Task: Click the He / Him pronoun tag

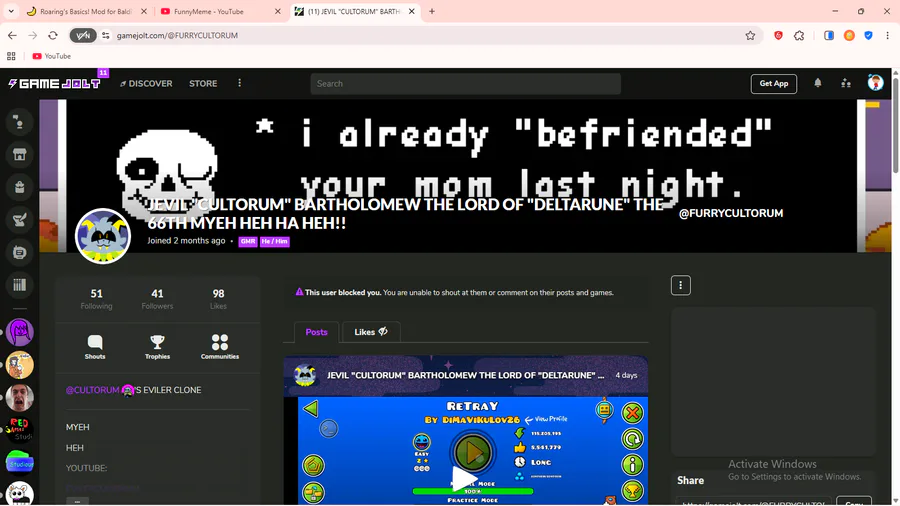Action: pyautogui.click(x=274, y=242)
